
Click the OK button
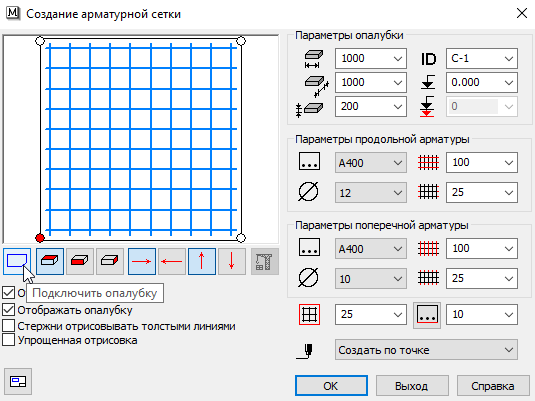click(x=331, y=386)
